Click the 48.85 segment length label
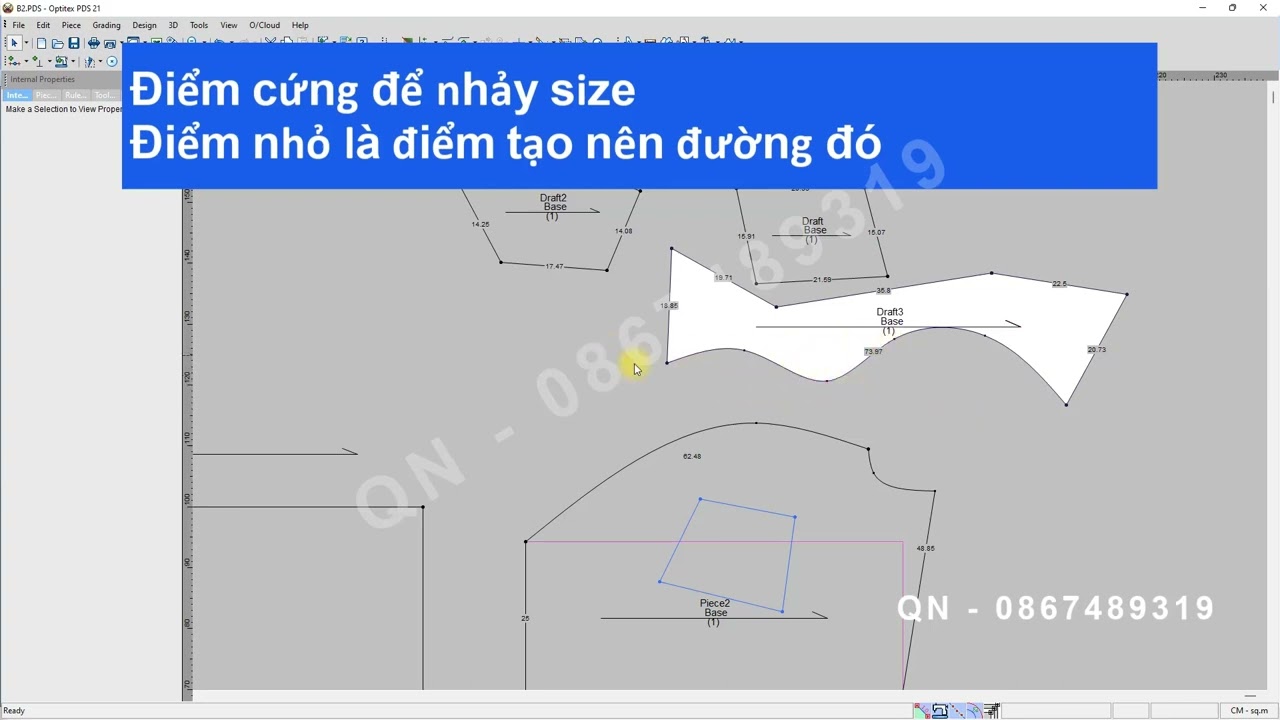 tap(925, 548)
